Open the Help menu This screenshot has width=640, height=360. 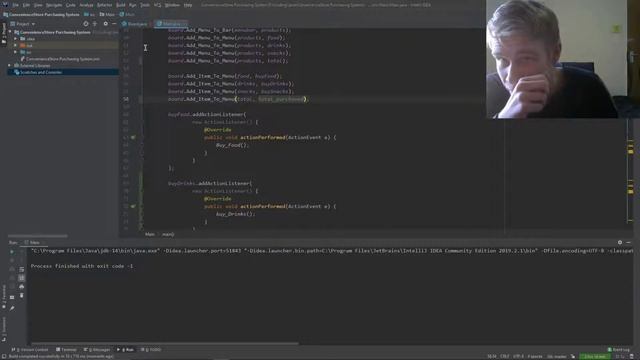tap(188, 5)
